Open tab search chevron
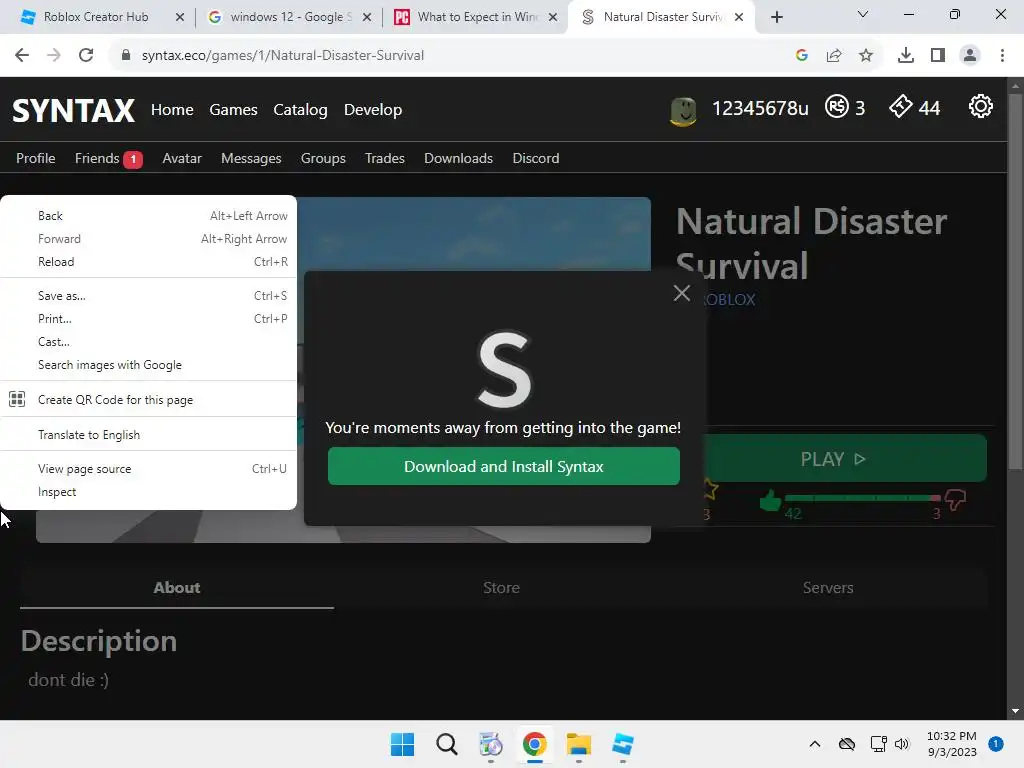This screenshot has width=1024, height=768. (x=863, y=14)
